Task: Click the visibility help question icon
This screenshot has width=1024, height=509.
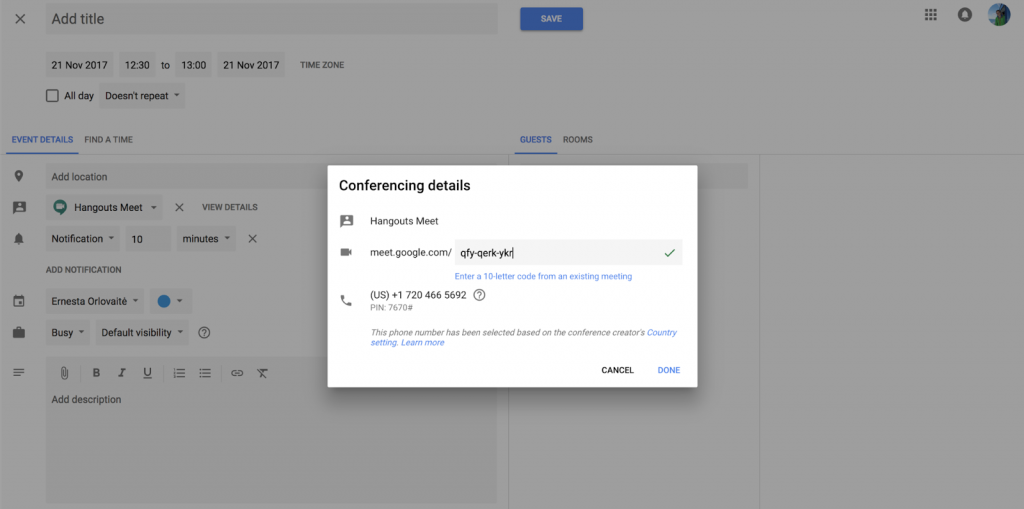Action: pos(205,333)
